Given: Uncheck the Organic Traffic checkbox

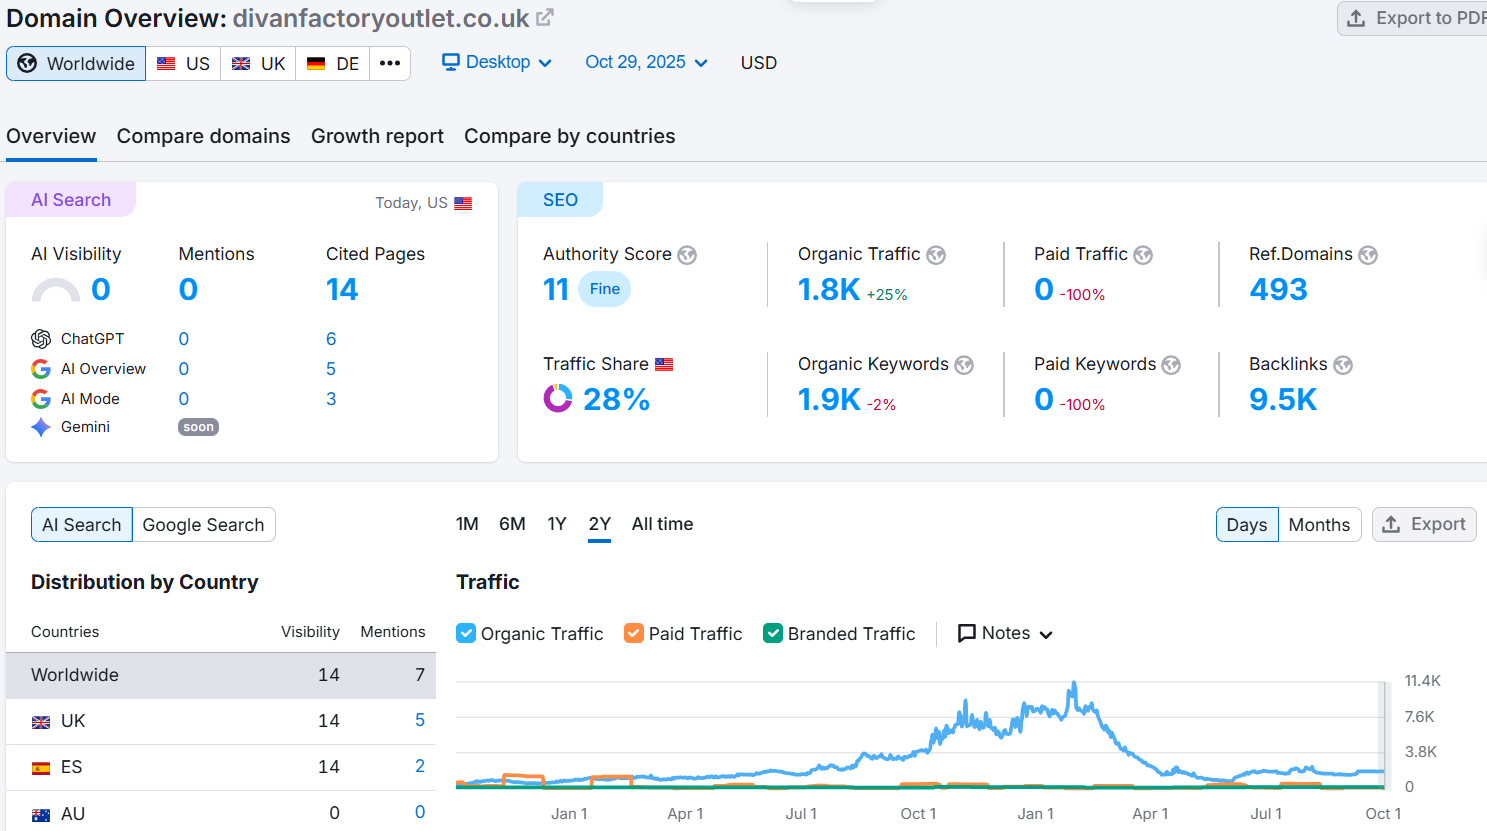Looking at the screenshot, I should click(x=466, y=633).
